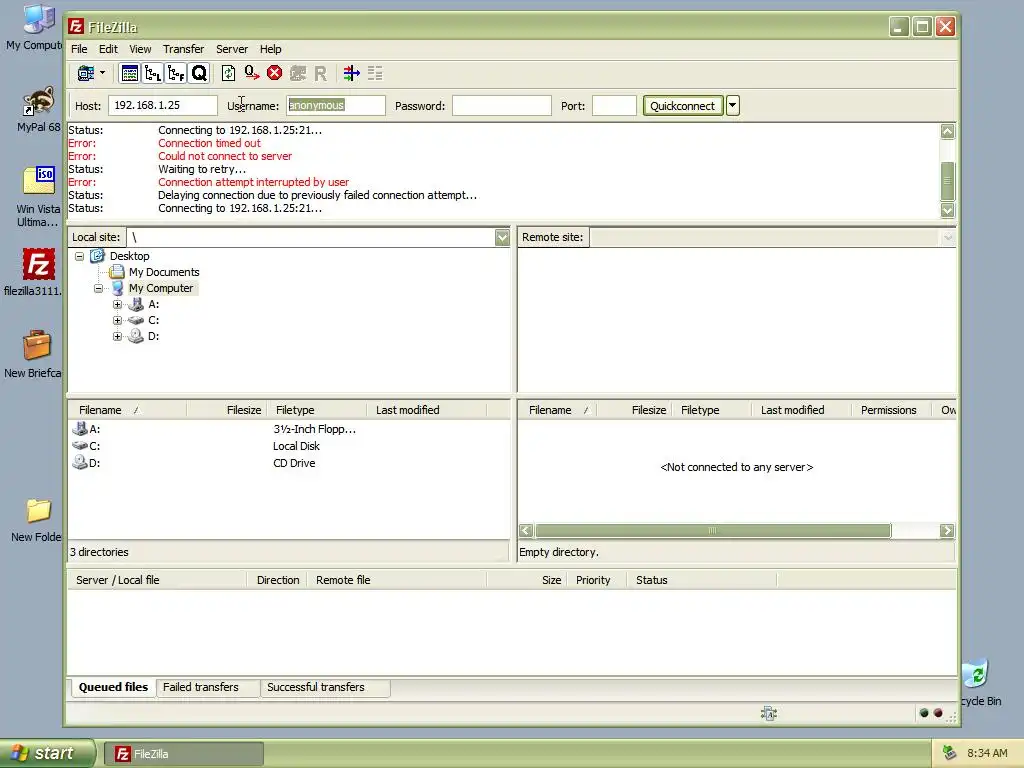The width and height of the screenshot is (1024, 768).
Task: Select My Computer in local tree
Action: [x=161, y=288]
